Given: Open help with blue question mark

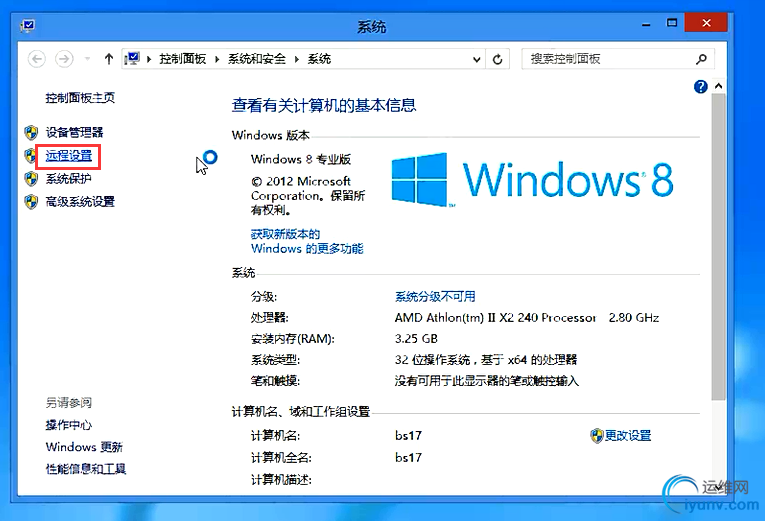Looking at the screenshot, I should point(701,87).
